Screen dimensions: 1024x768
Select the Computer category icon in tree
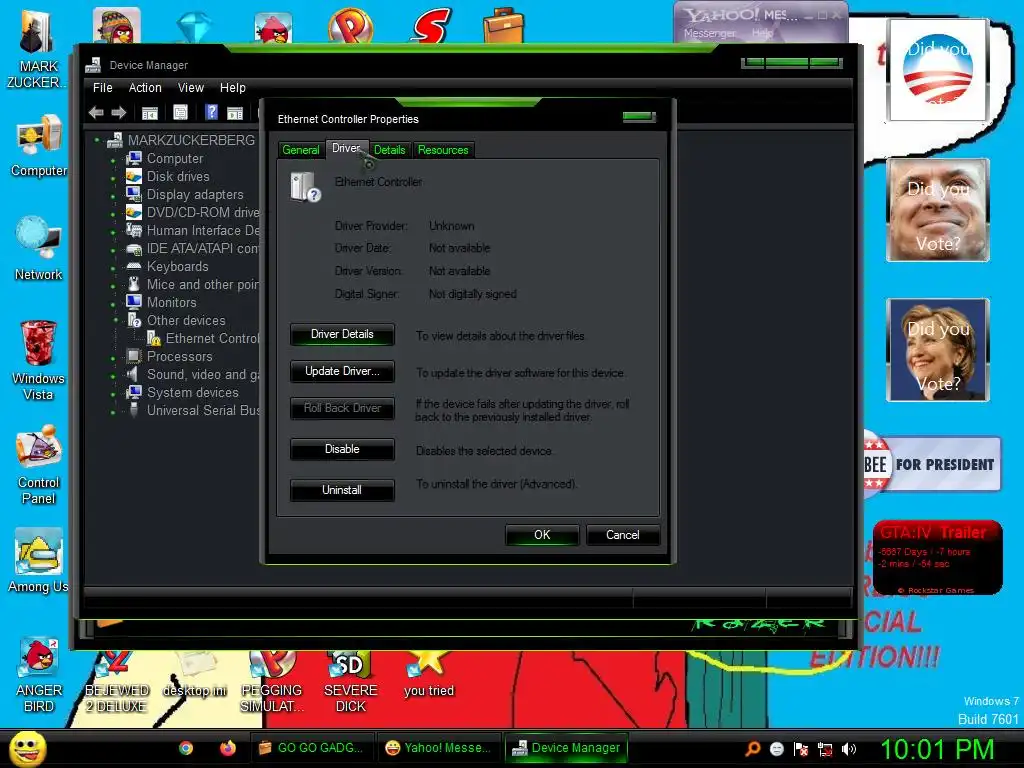coord(134,158)
